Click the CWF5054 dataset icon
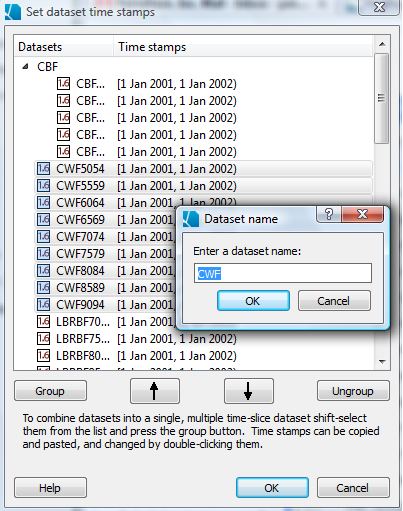 pos(43,169)
